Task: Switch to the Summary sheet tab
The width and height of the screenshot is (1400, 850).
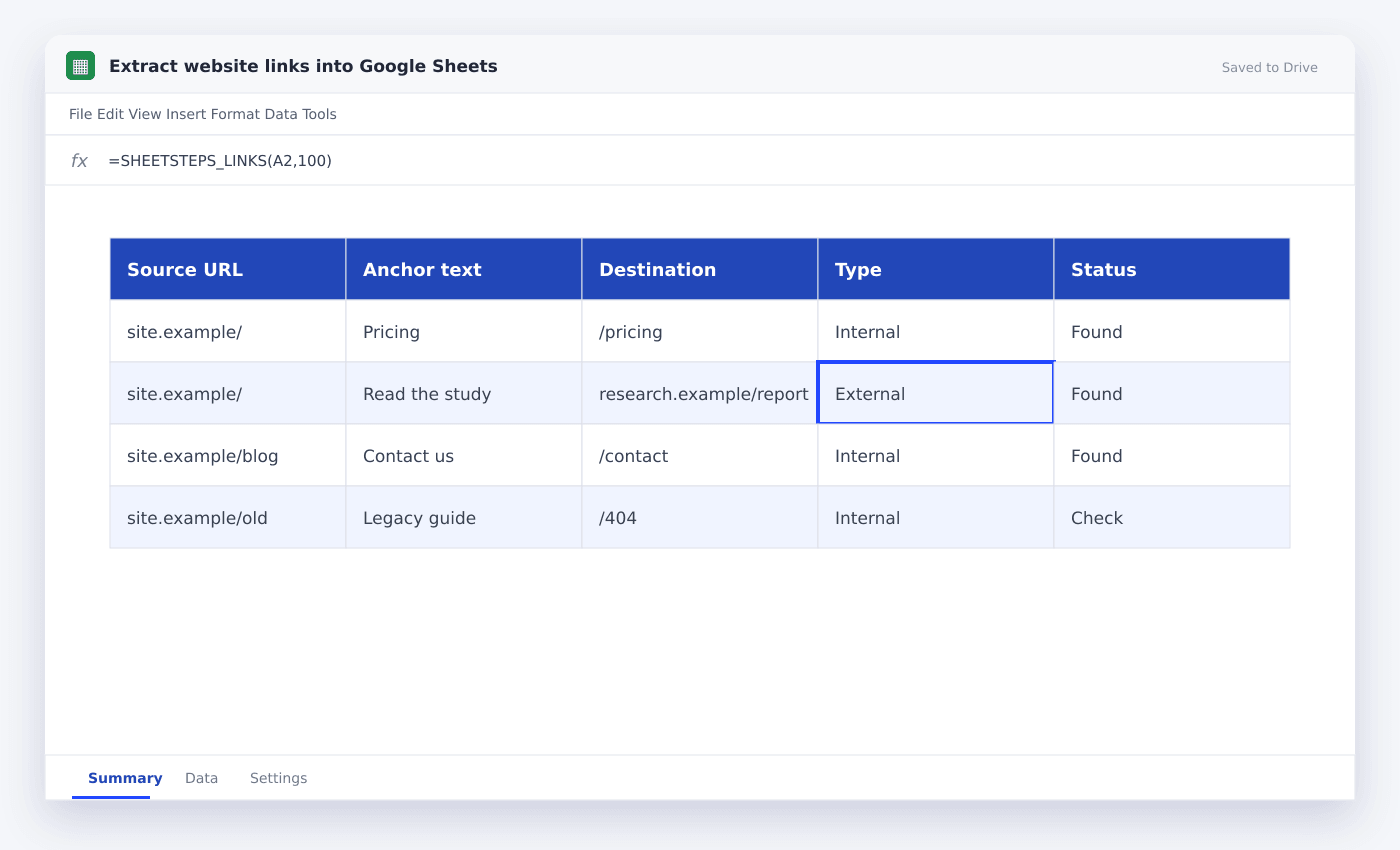Action: click(125, 778)
